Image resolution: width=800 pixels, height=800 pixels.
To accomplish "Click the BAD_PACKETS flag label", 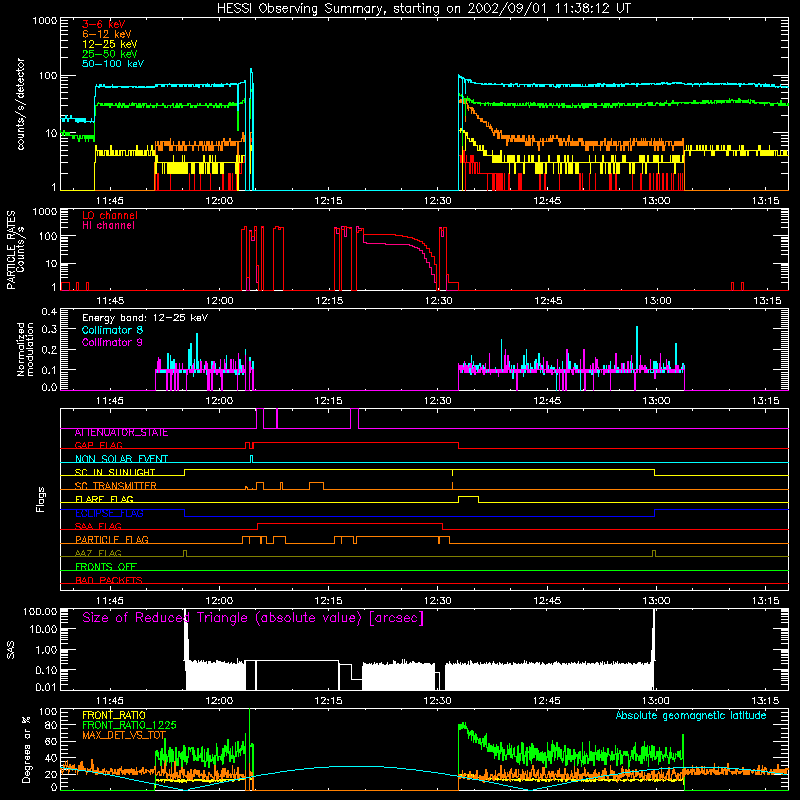I will tap(109, 581).
